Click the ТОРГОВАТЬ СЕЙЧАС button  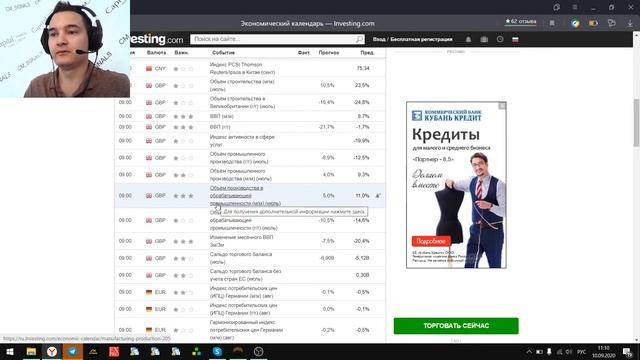pyautogui.click(x=456, y=326)
